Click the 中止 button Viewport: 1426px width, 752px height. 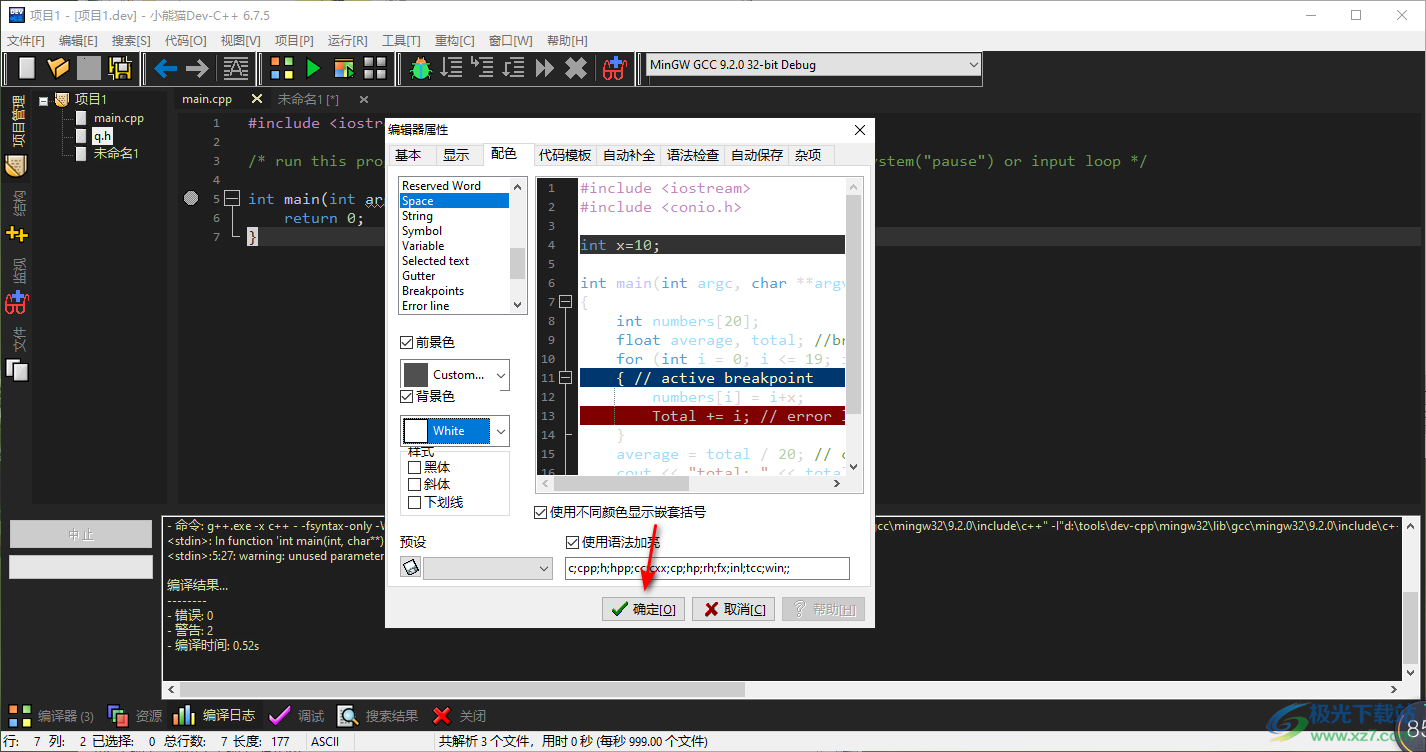tap(81, 535)
